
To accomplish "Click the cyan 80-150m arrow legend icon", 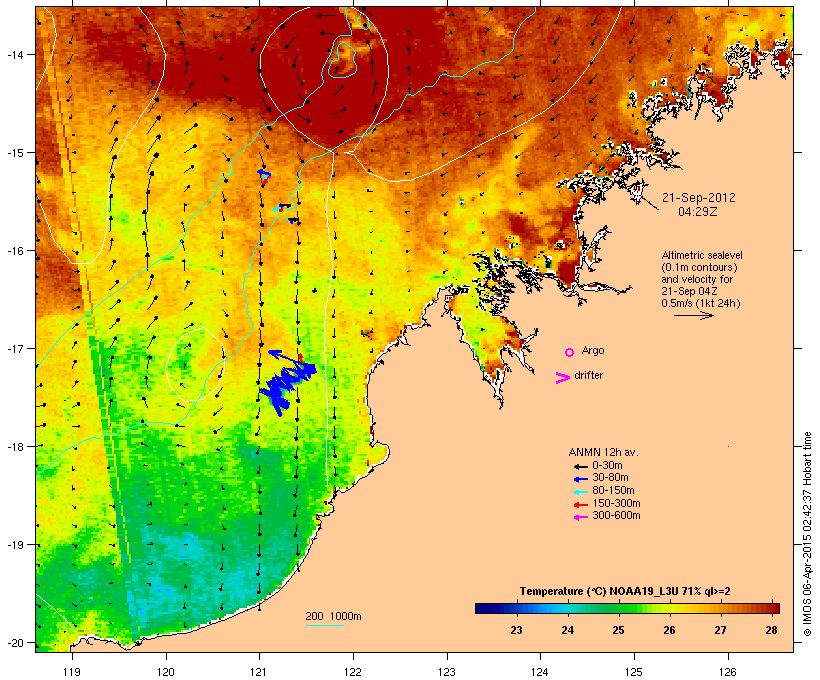I will (x=580, y=492).
